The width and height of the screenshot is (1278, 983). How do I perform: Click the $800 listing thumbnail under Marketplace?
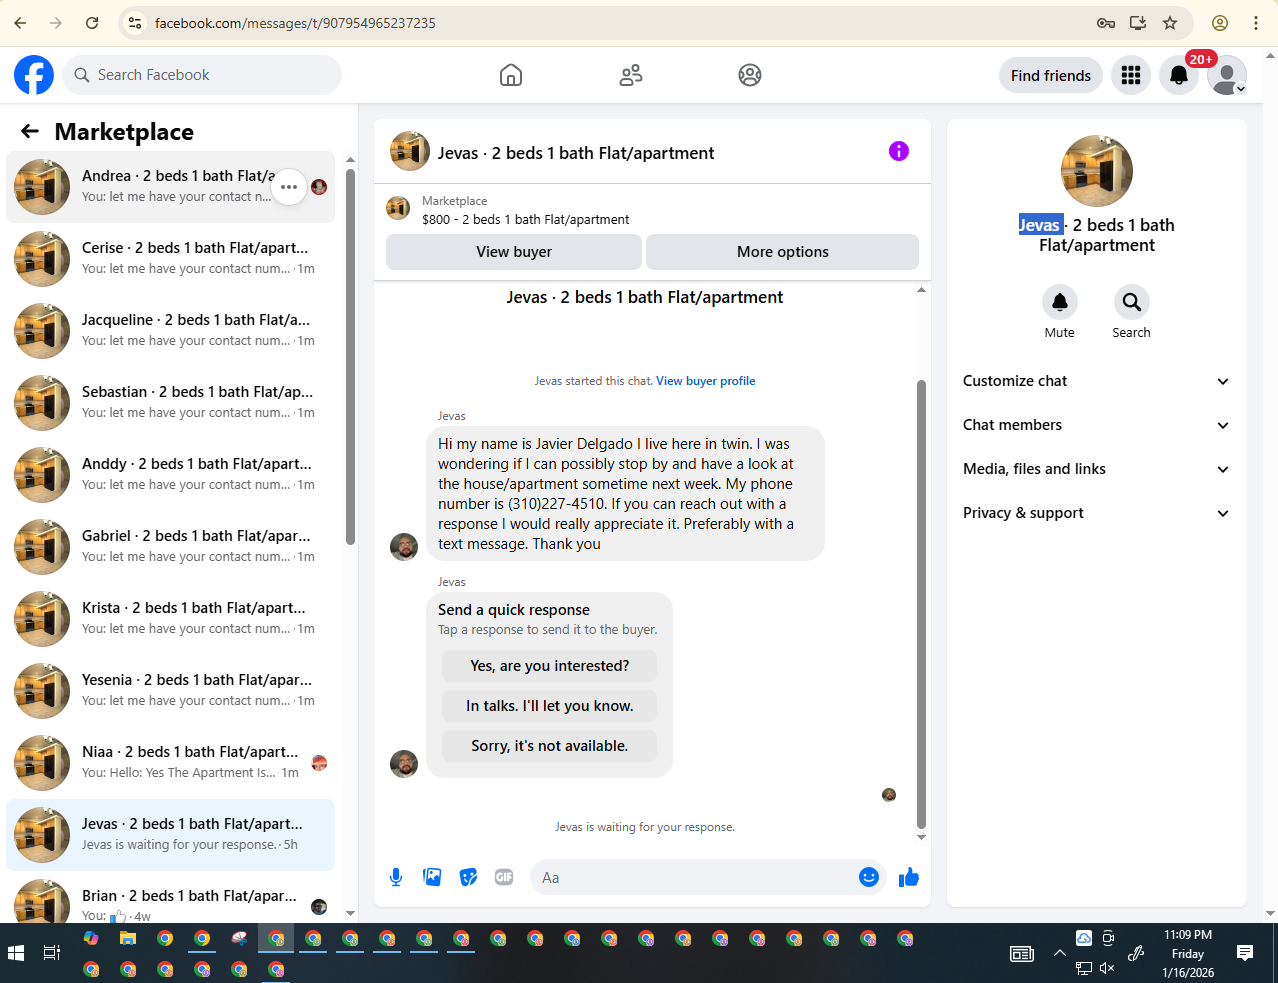pyautogui.click(x=398, y=208)
